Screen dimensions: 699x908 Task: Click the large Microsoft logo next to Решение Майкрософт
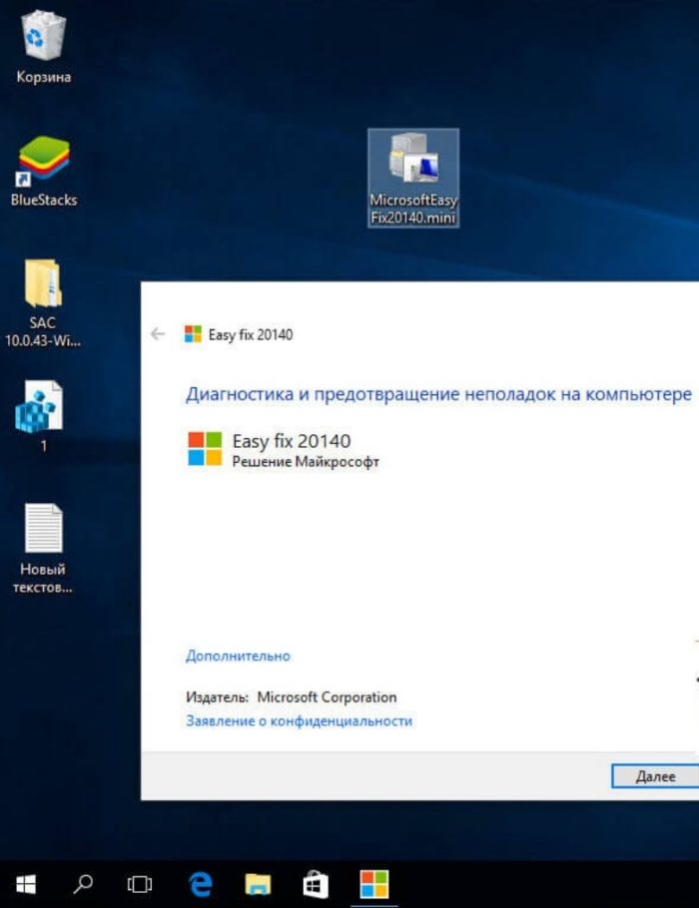coord(205,449)
